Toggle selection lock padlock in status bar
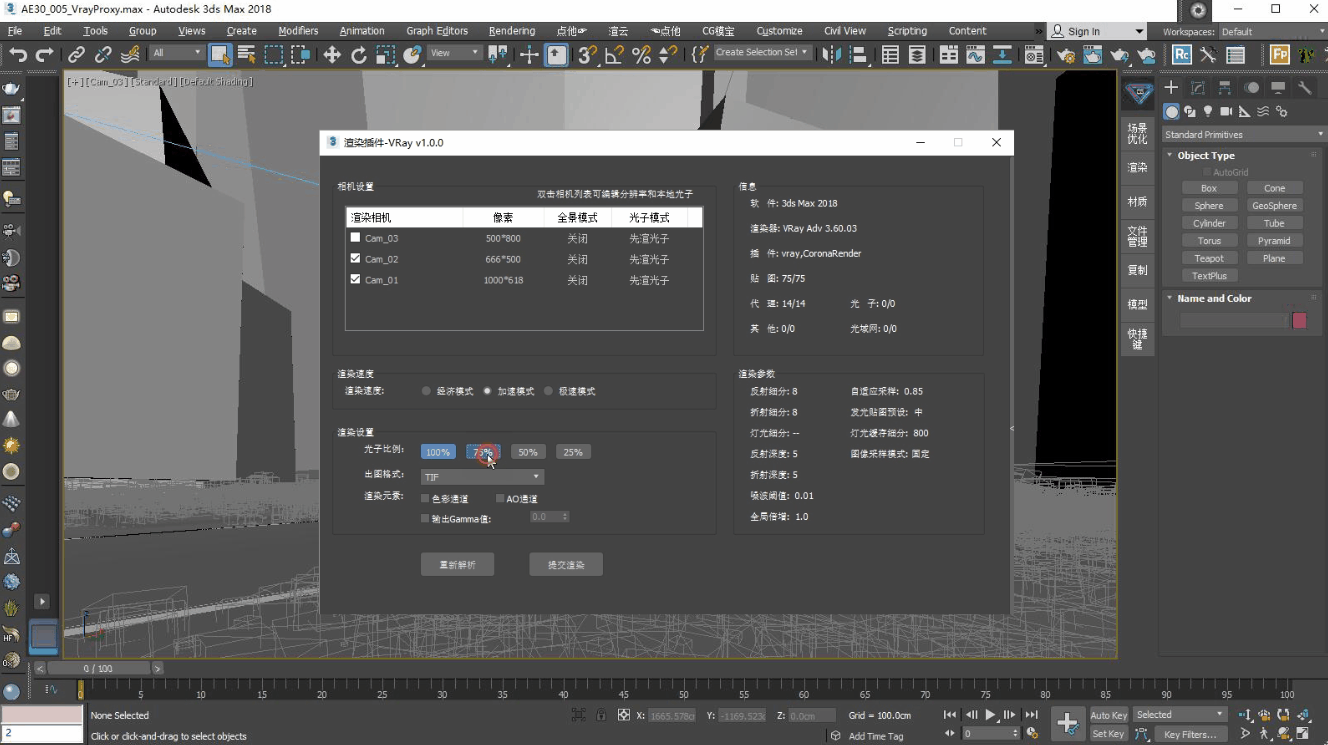 pyautogui.click(x=601, y=715)
